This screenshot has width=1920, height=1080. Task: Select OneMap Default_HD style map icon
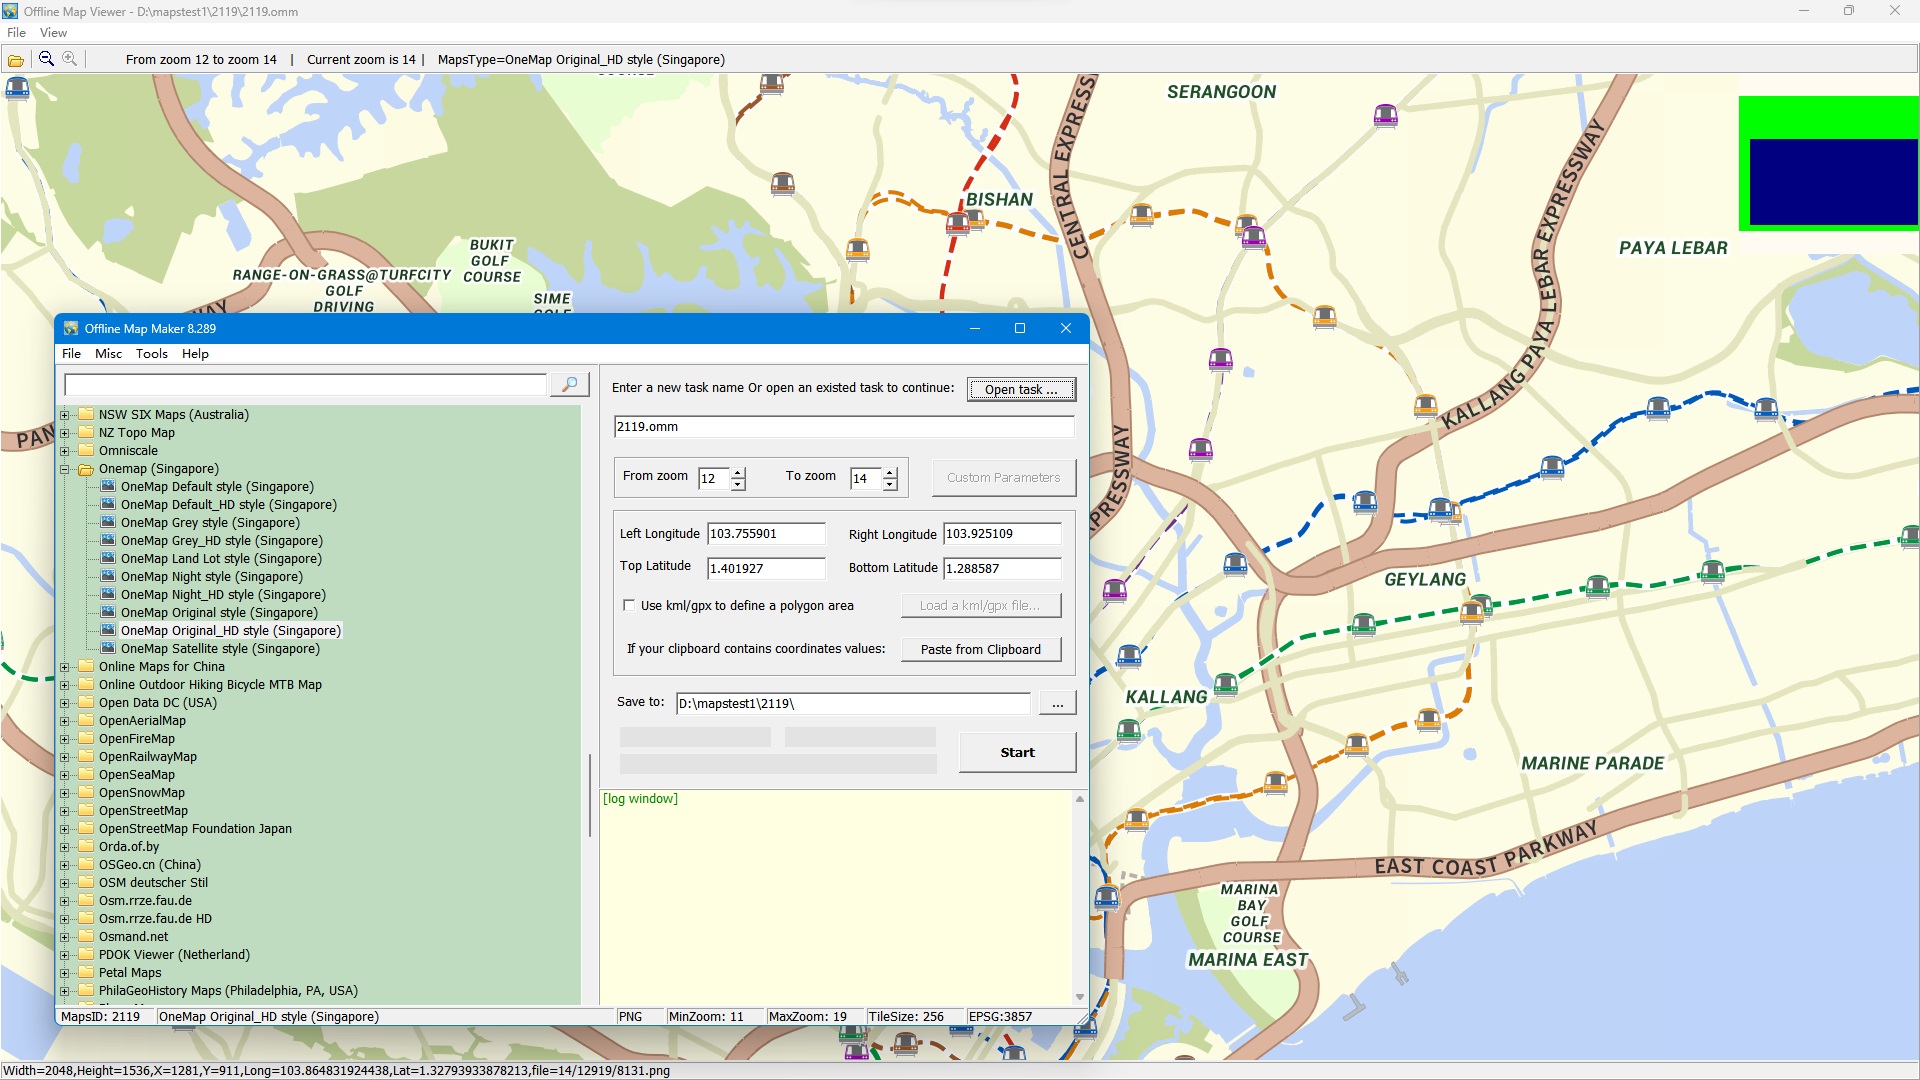[x=109, y=505]
